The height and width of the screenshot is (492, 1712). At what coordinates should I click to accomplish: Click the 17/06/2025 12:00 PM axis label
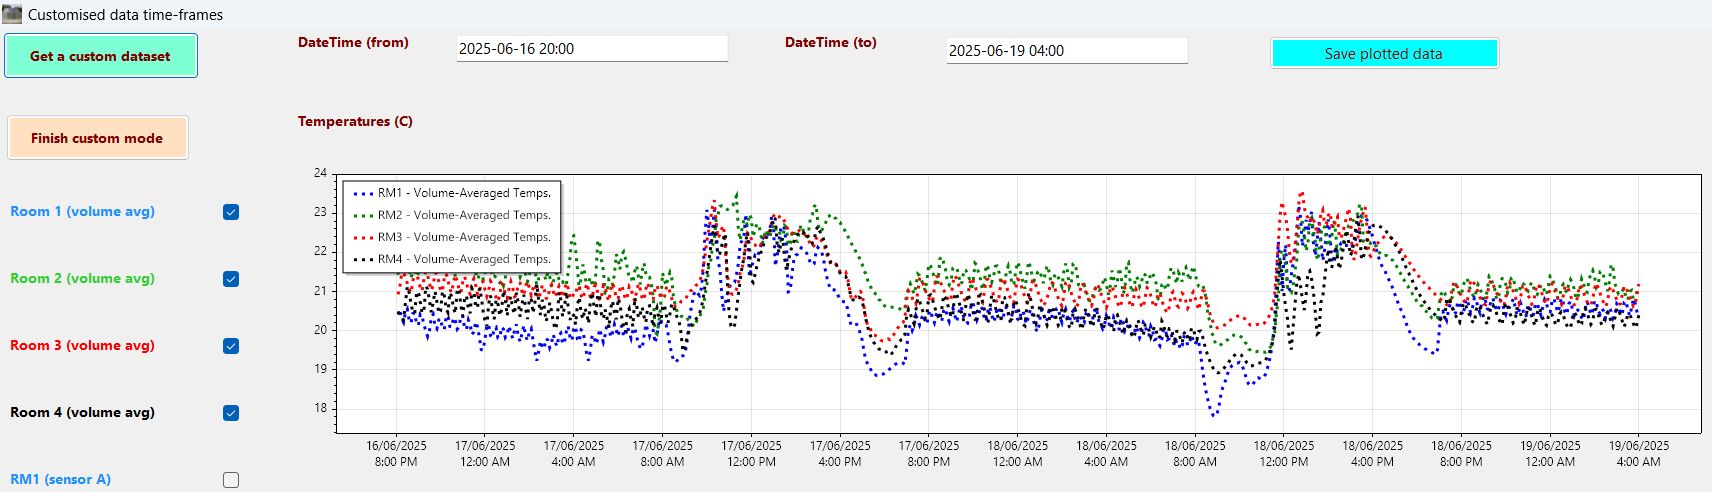751,454
